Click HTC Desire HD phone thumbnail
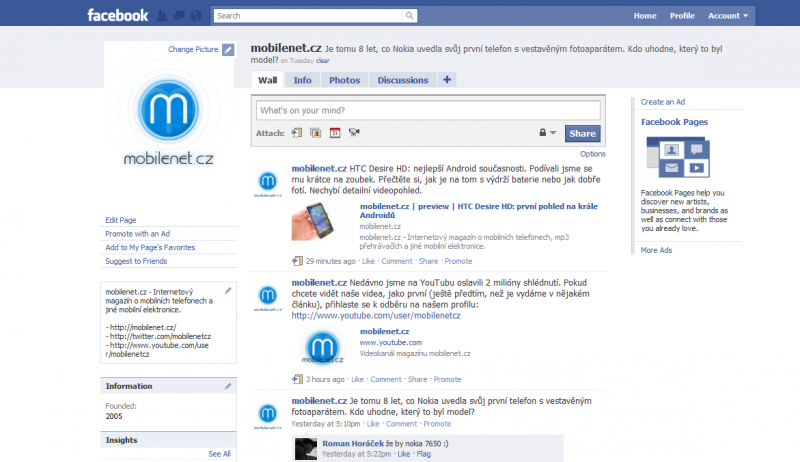This screenshot has width=800, height=462. coord(314,221)
